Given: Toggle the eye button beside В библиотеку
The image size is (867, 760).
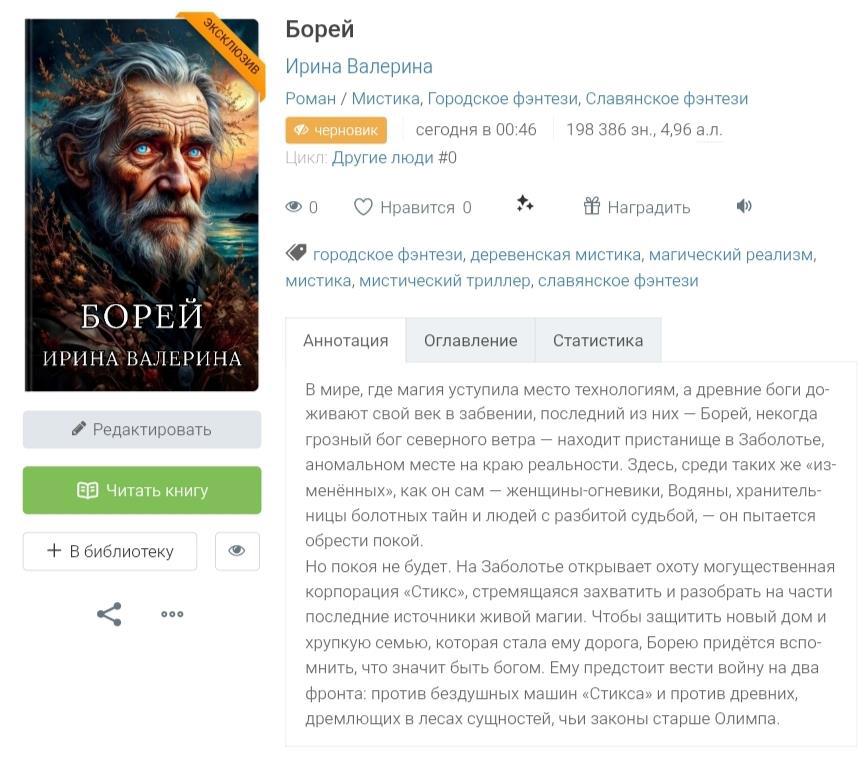Looking at the screenshot, I should (237, 551).
